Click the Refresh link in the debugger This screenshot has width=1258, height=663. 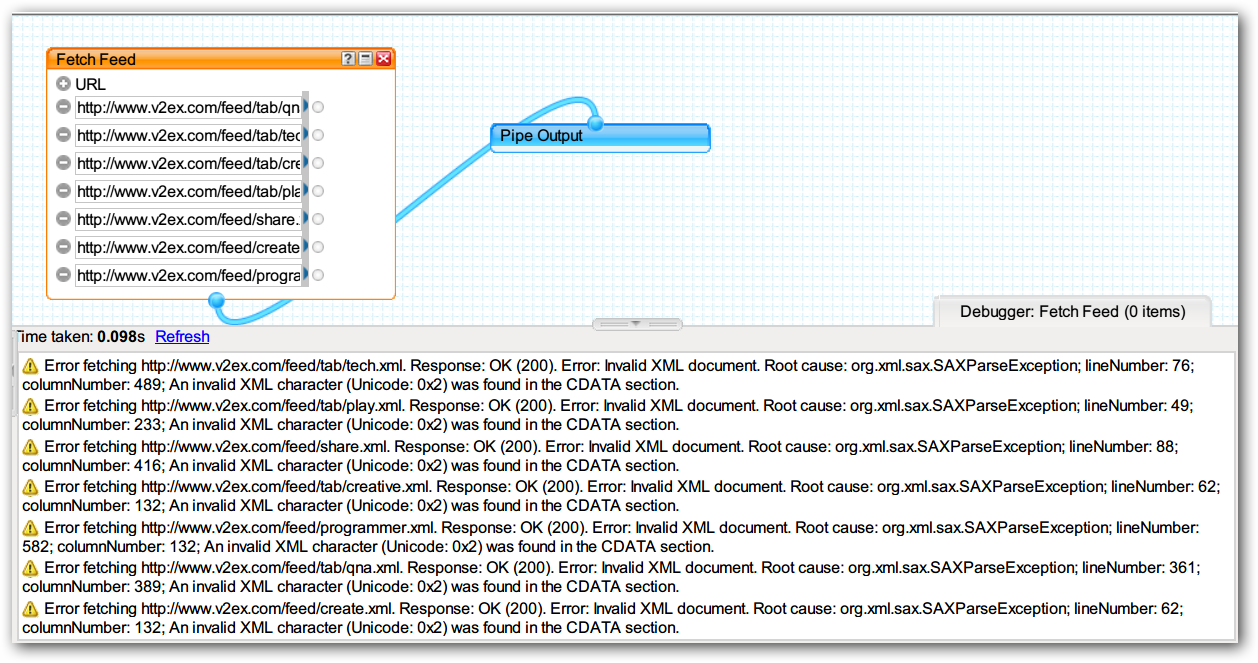[182, 337]
